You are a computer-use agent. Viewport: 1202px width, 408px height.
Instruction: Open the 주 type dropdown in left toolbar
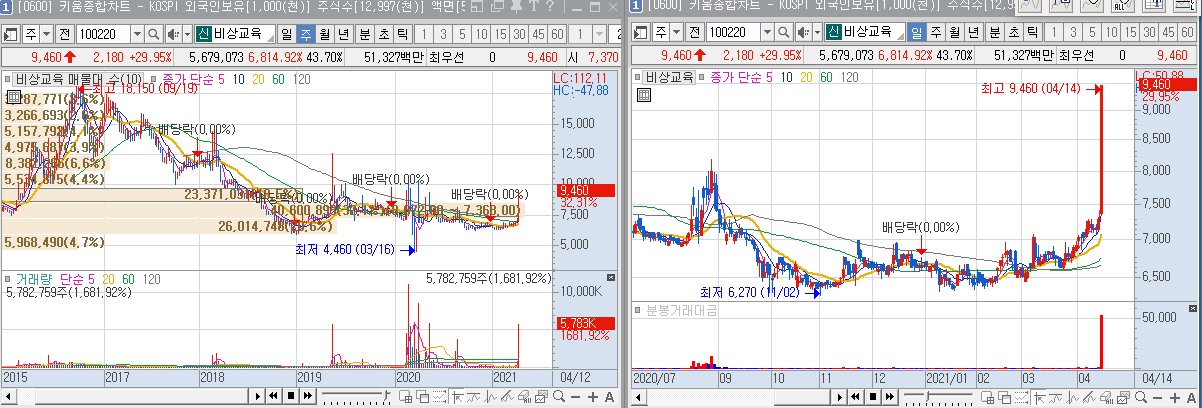46,34
